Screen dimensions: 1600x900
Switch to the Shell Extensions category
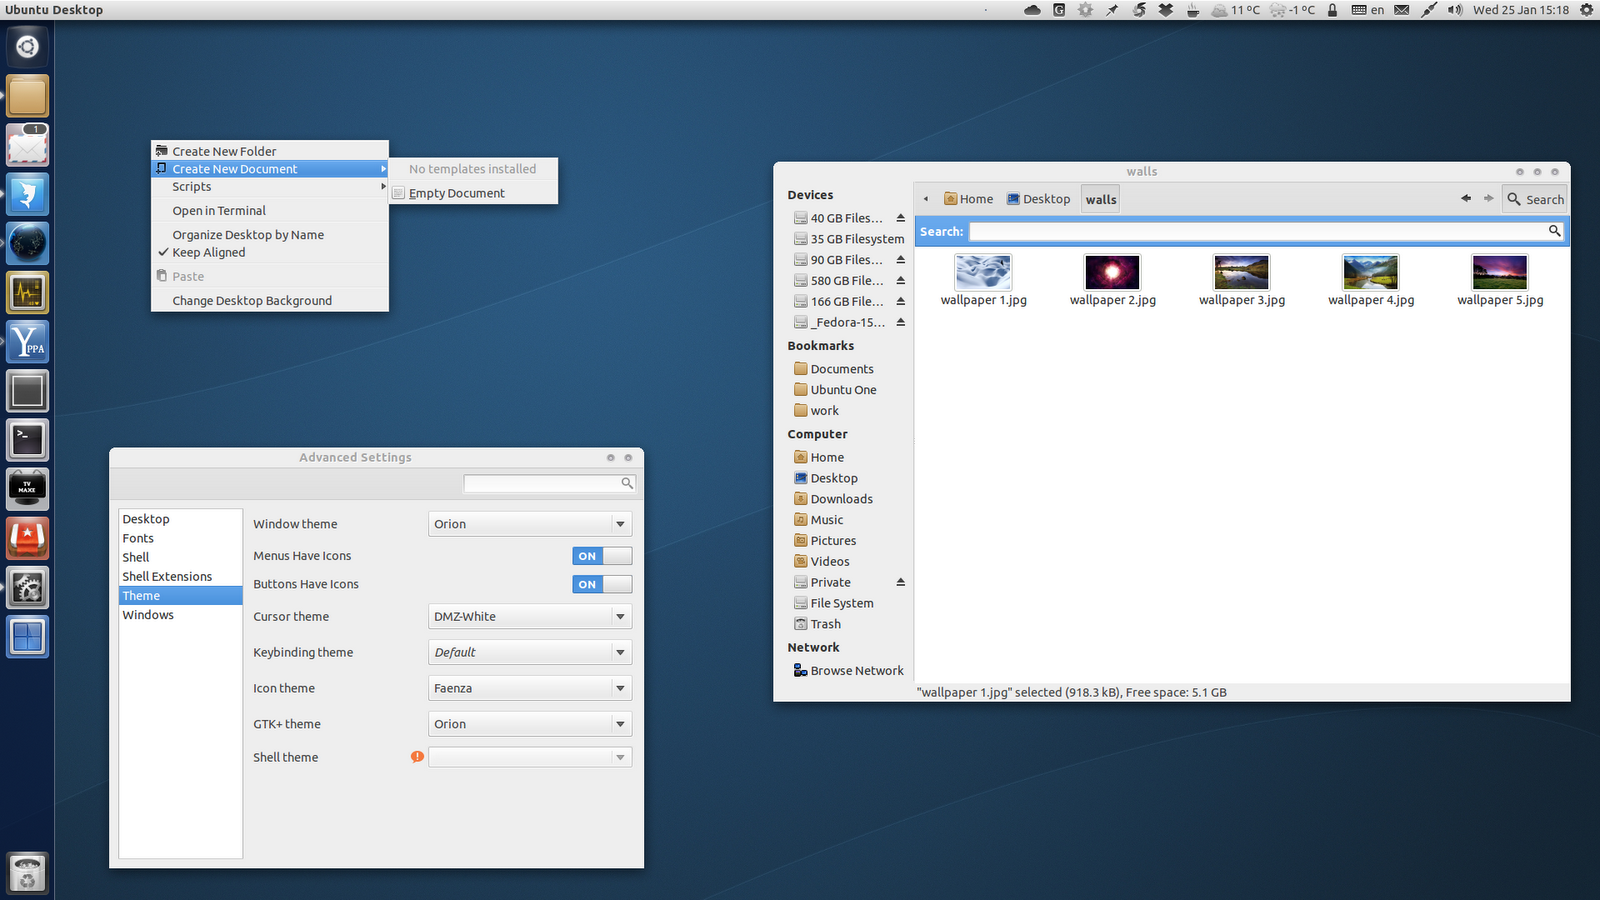(167, 576)
